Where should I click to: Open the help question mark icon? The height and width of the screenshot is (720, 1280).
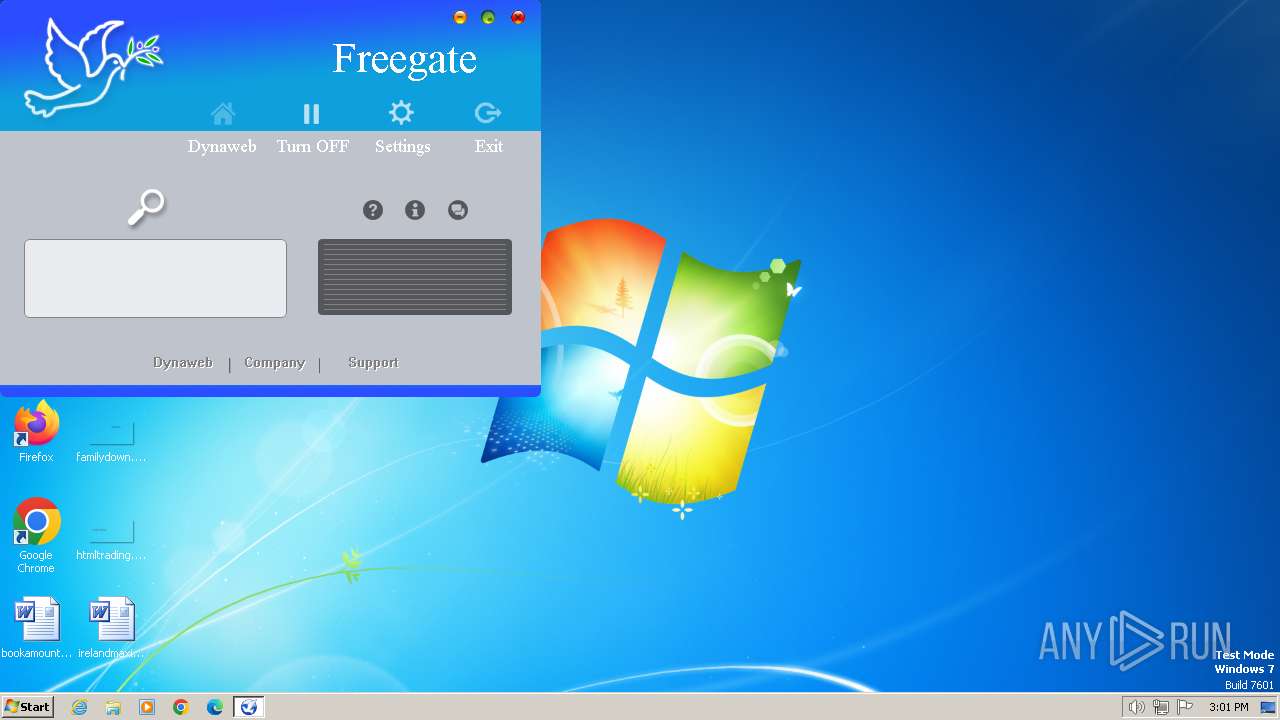tap(373, 210)
